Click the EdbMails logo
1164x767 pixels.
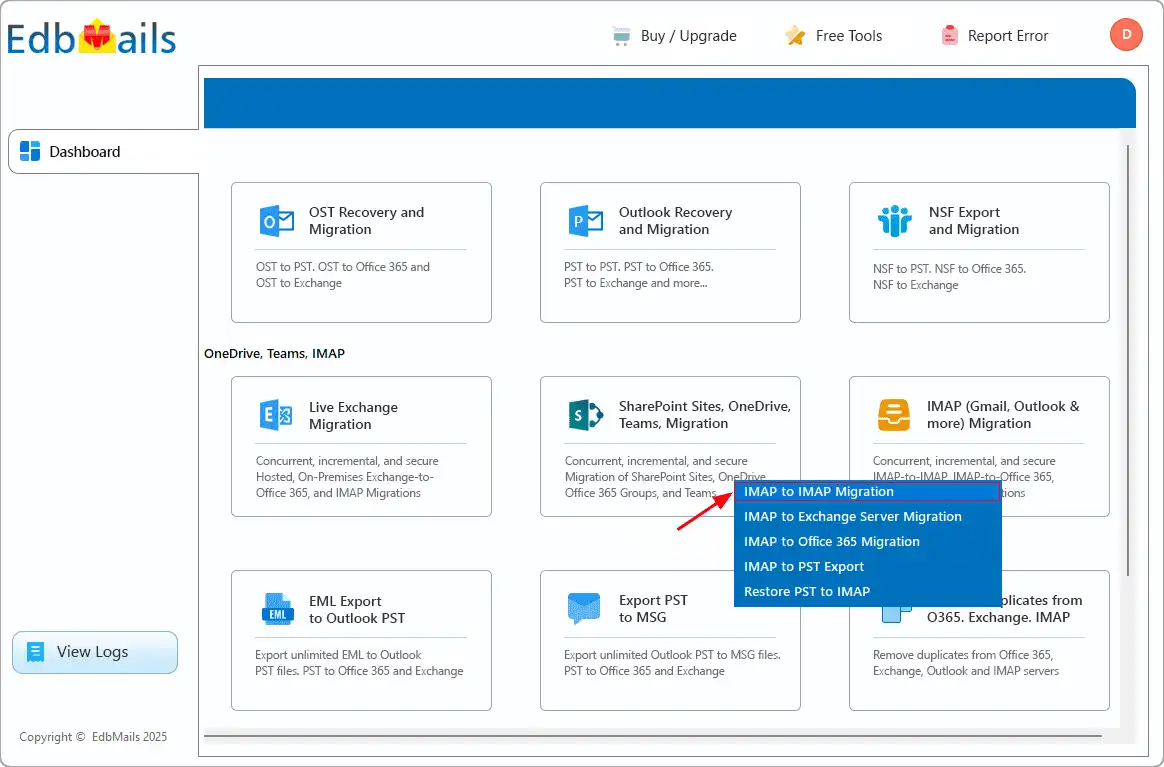91,37
